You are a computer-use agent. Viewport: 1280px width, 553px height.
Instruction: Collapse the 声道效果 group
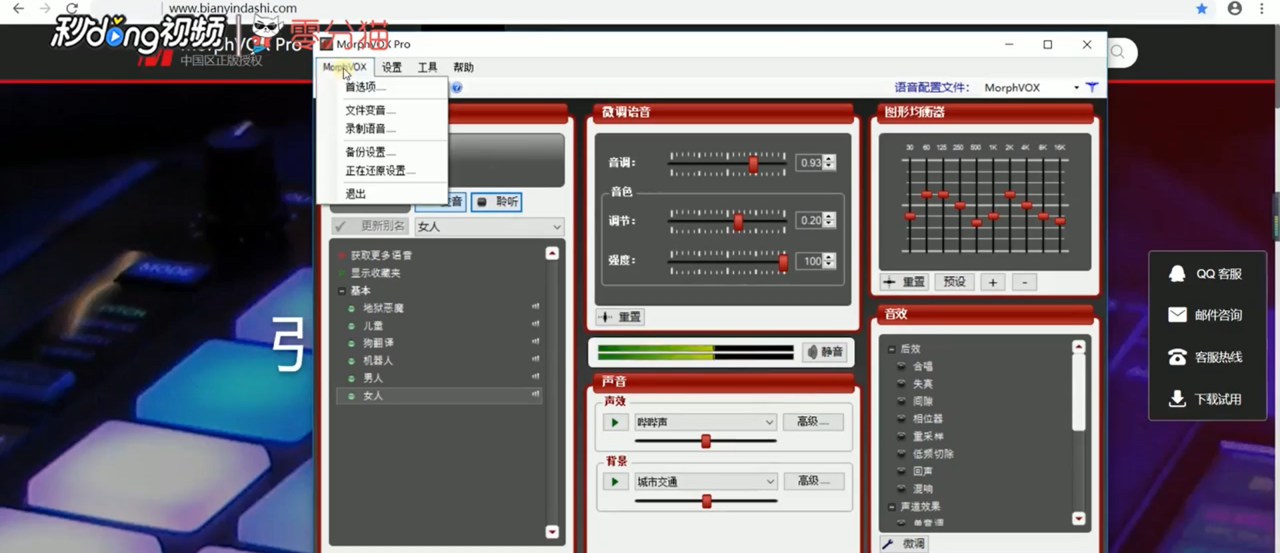click(x=891, y=507)
